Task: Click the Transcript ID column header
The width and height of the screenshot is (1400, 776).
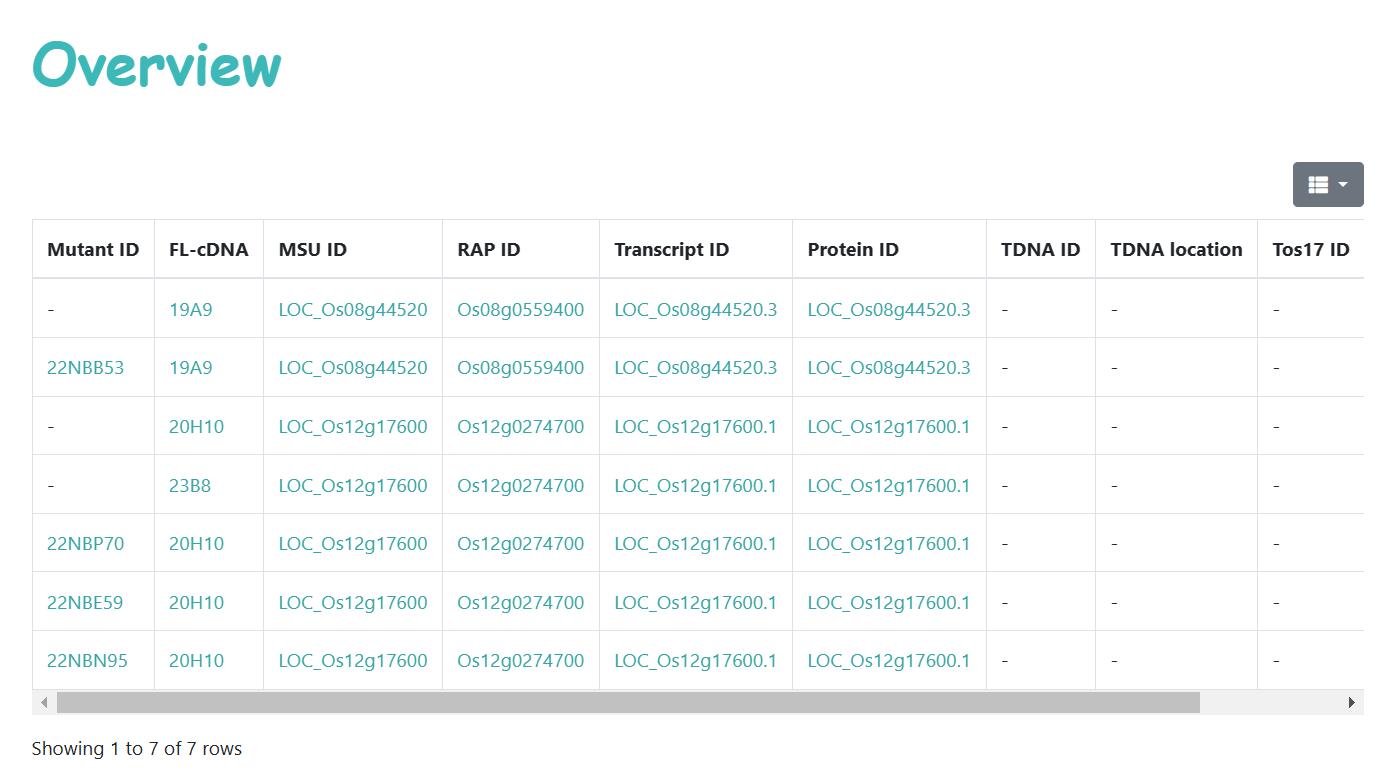Action: click(696, 250)
